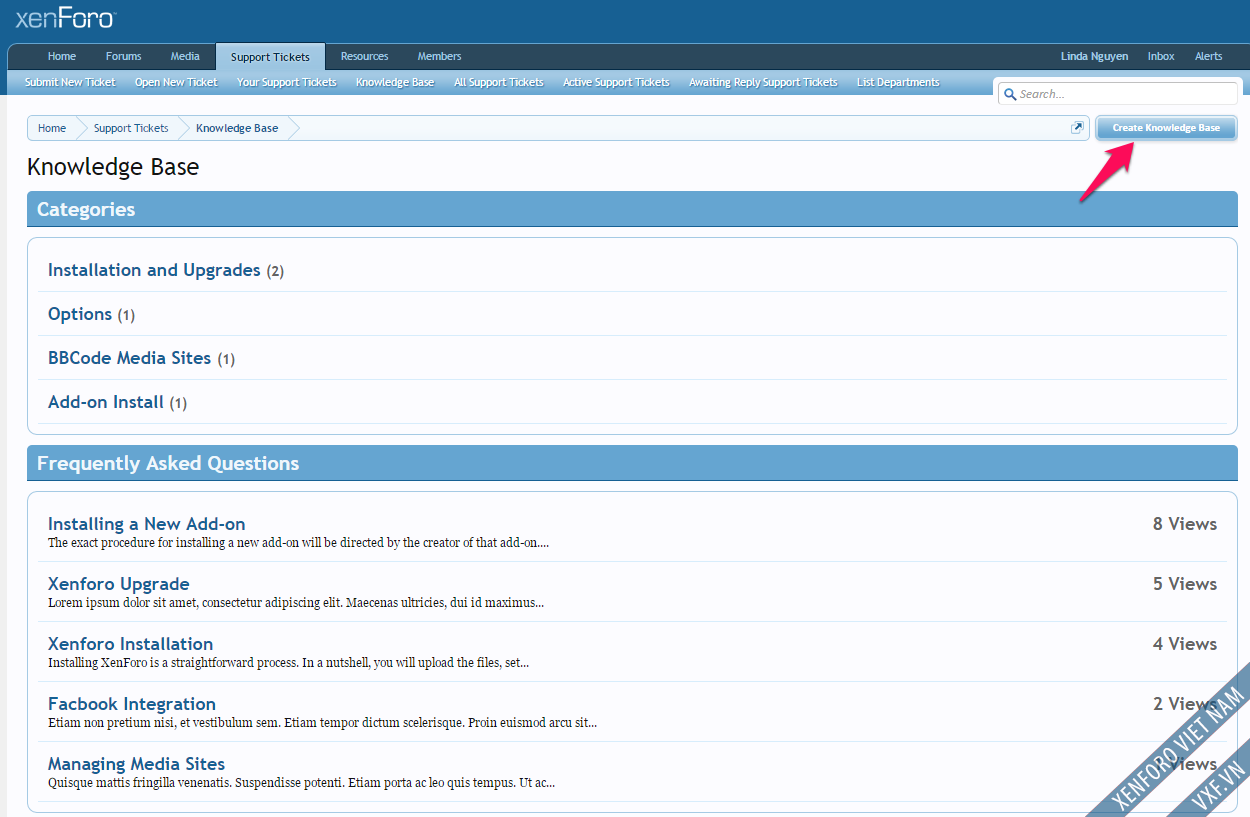Check the Inbox
Screen dimensions: 1250x817
click(1161, 56)
